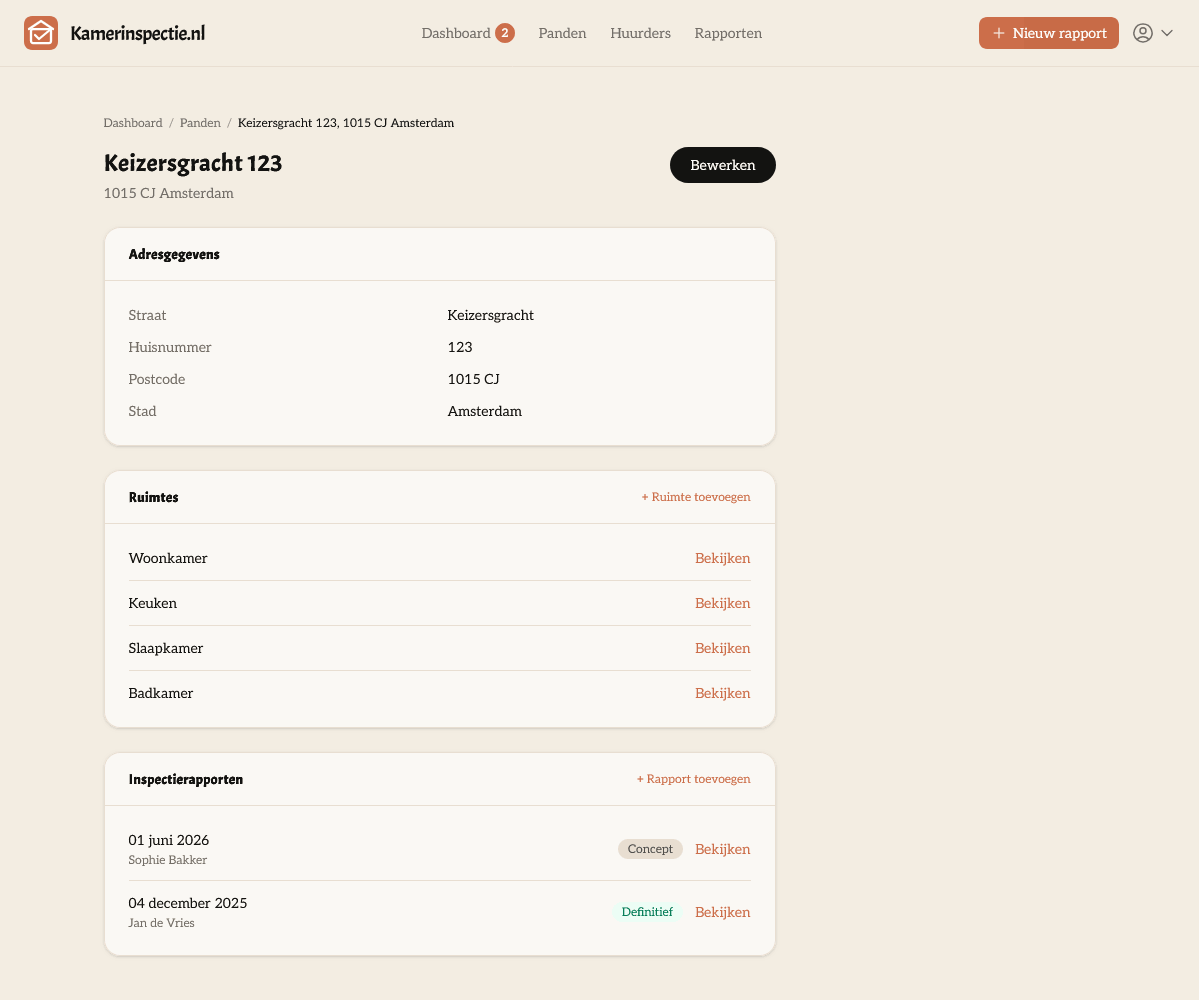
Task: Click the Adresgegevens card heading
Action: pos(174,255)
